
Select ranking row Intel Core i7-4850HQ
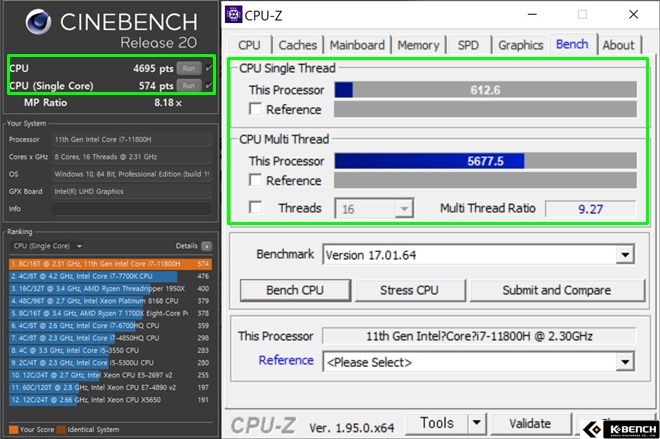tap(110, 338)
